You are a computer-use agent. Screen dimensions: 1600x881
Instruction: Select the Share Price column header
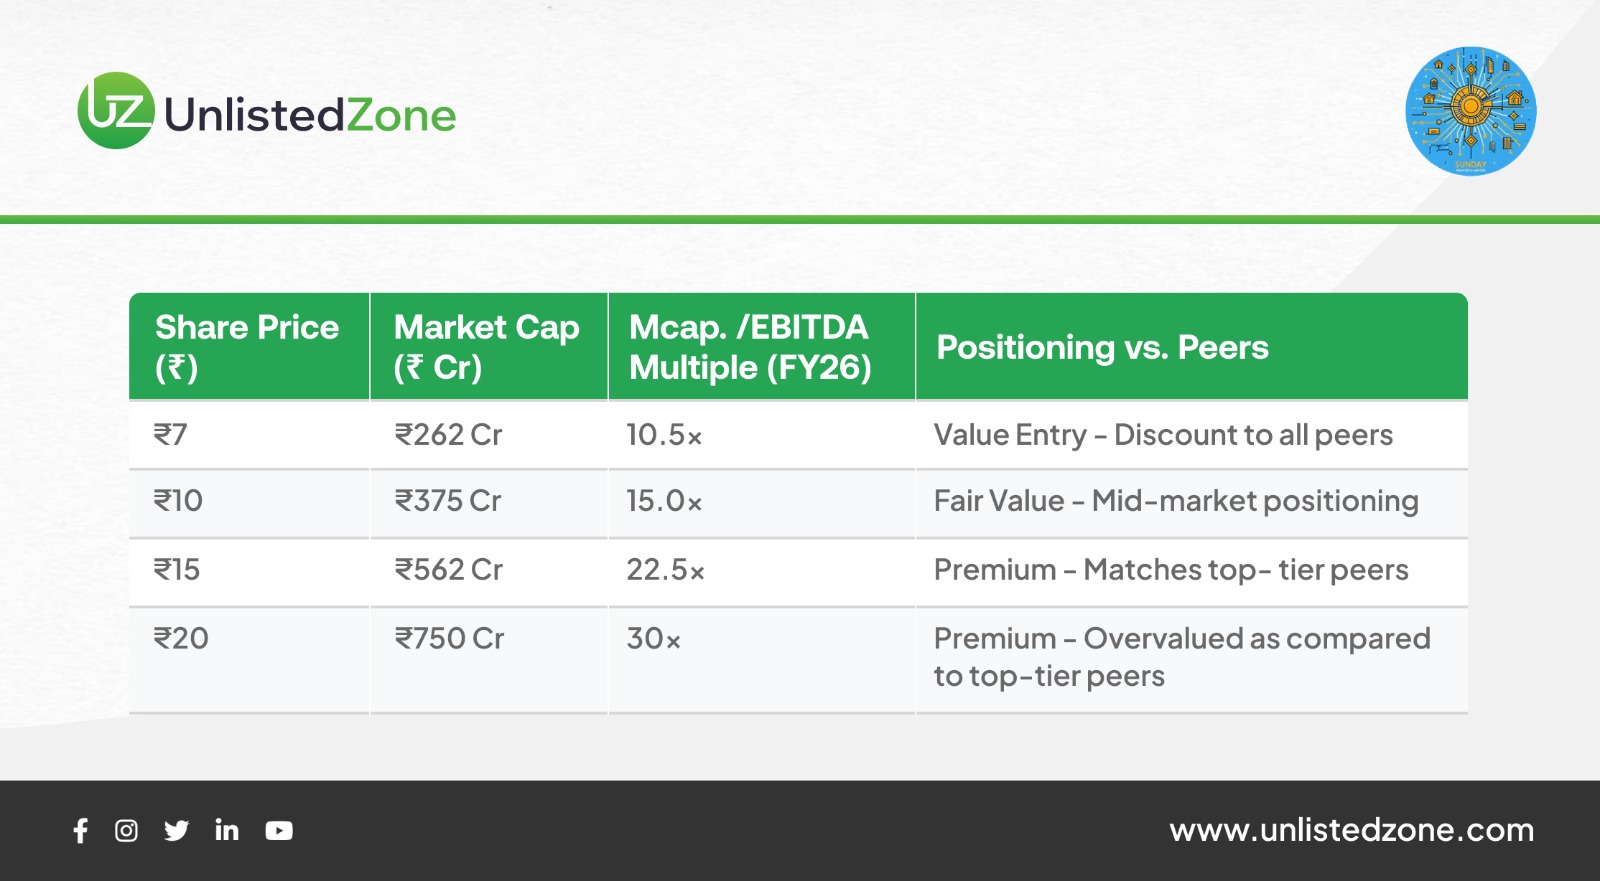[247, 347]
